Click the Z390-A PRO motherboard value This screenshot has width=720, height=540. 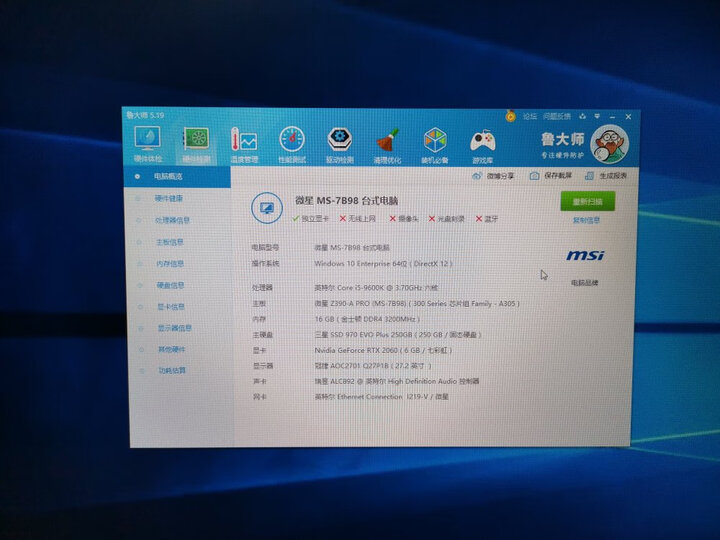(417, 304)
